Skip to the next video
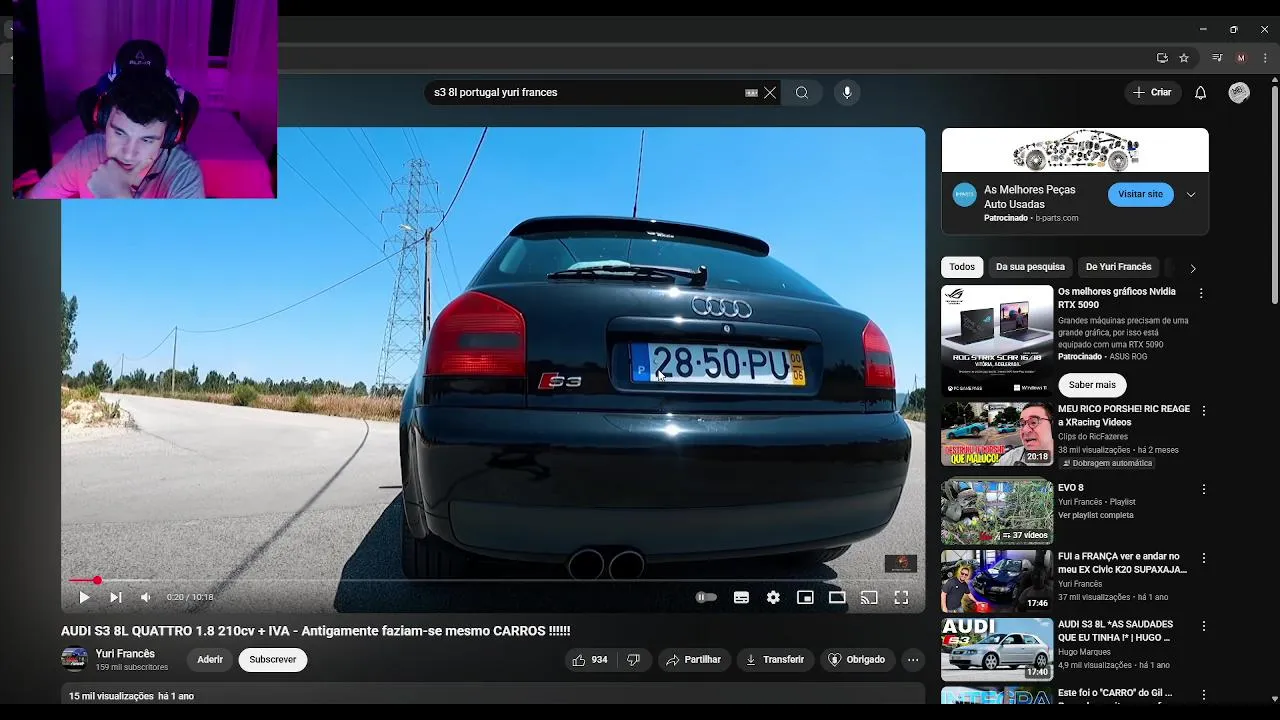The width and height of the screenshot is (1280, 720). pyautogui.click(x=115, y=597)
